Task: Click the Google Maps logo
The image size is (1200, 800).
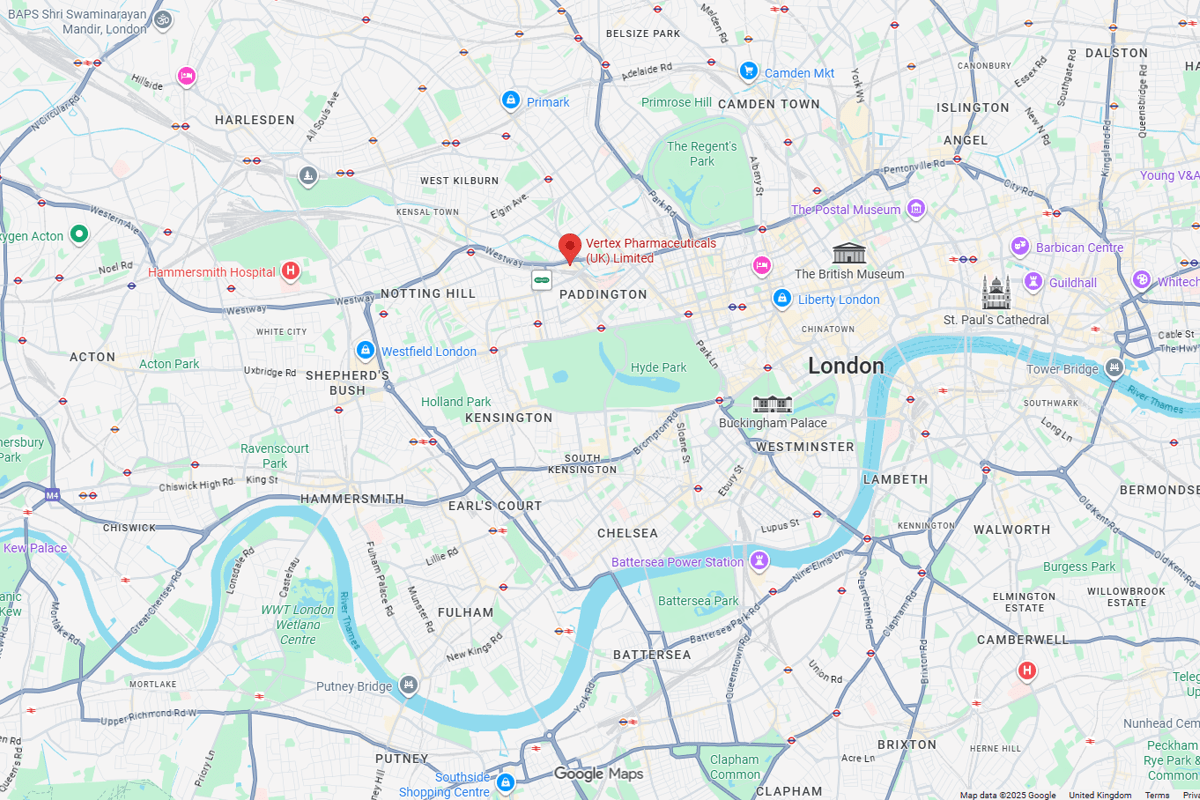Action: pos(599,774)
